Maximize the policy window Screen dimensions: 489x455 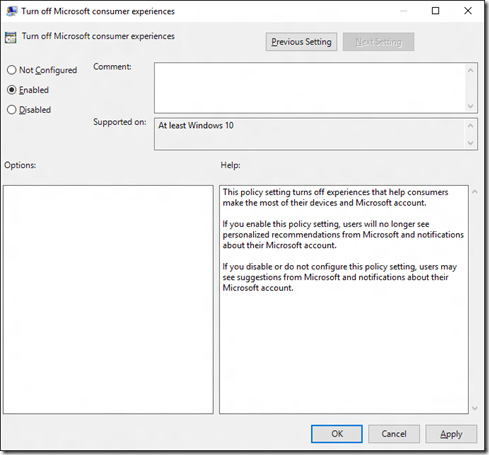[x=435, y=11]
